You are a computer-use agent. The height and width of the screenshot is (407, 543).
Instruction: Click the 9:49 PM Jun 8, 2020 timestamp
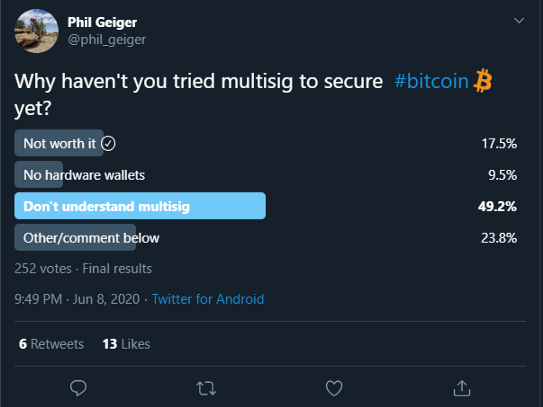(x=77, y=299)
